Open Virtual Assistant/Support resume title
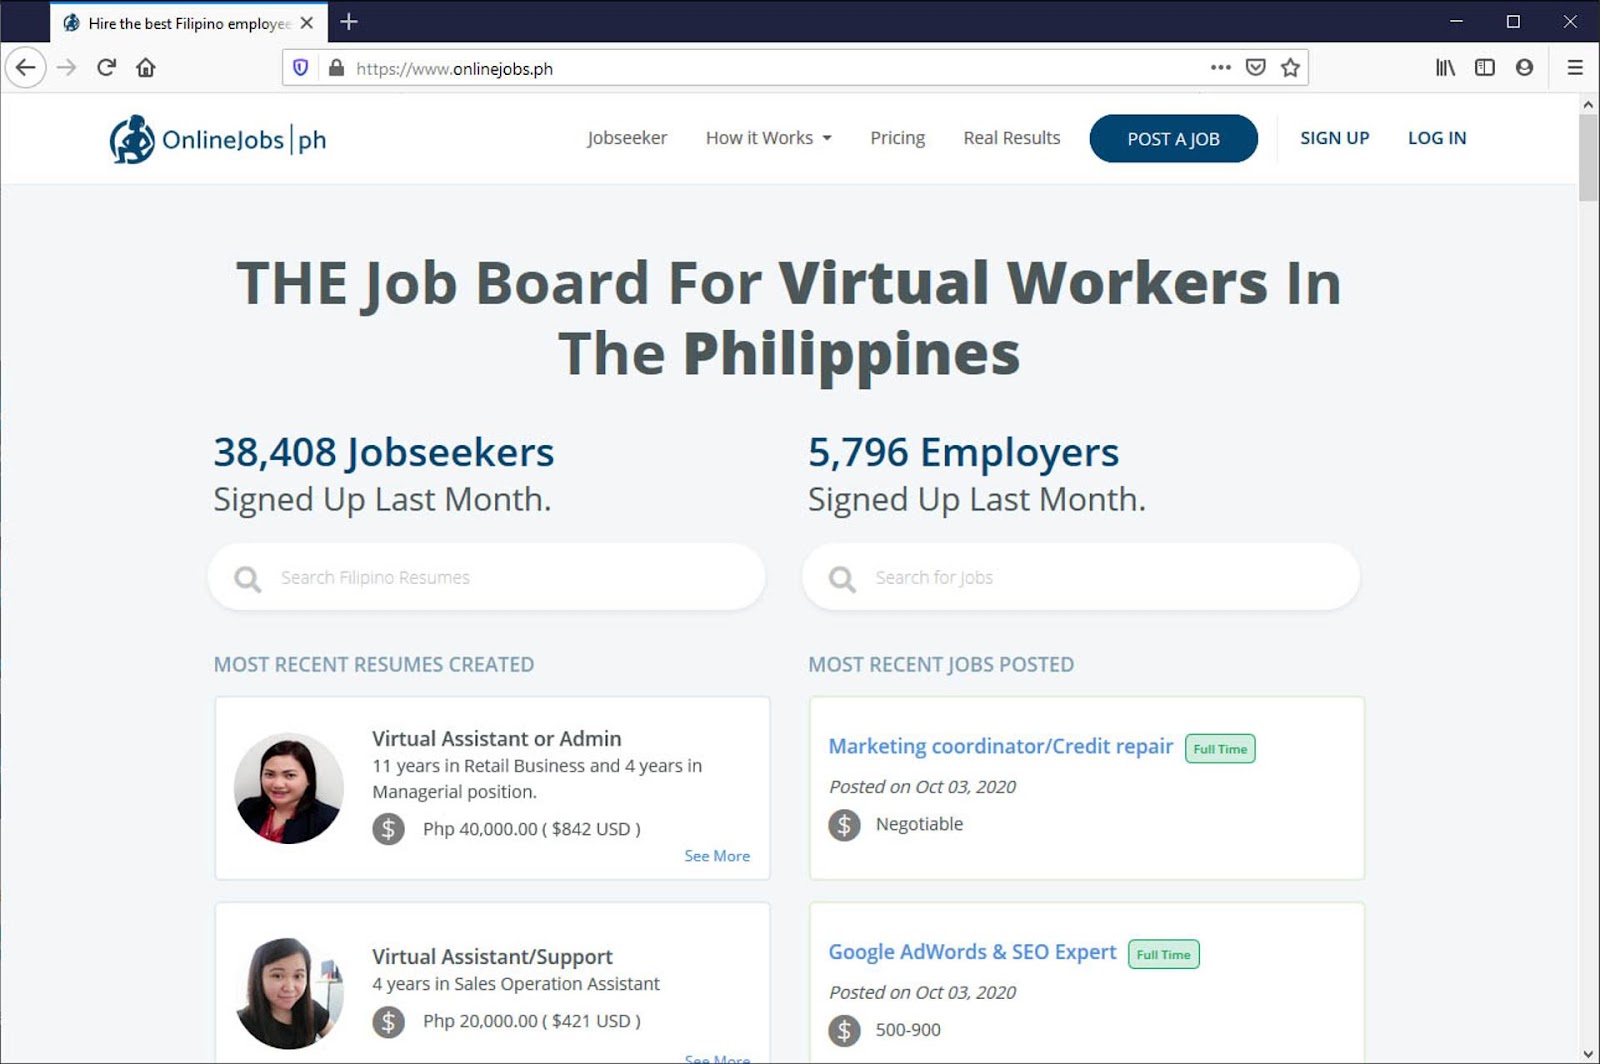1600x1064 pixels. click(x=492, y=956)
